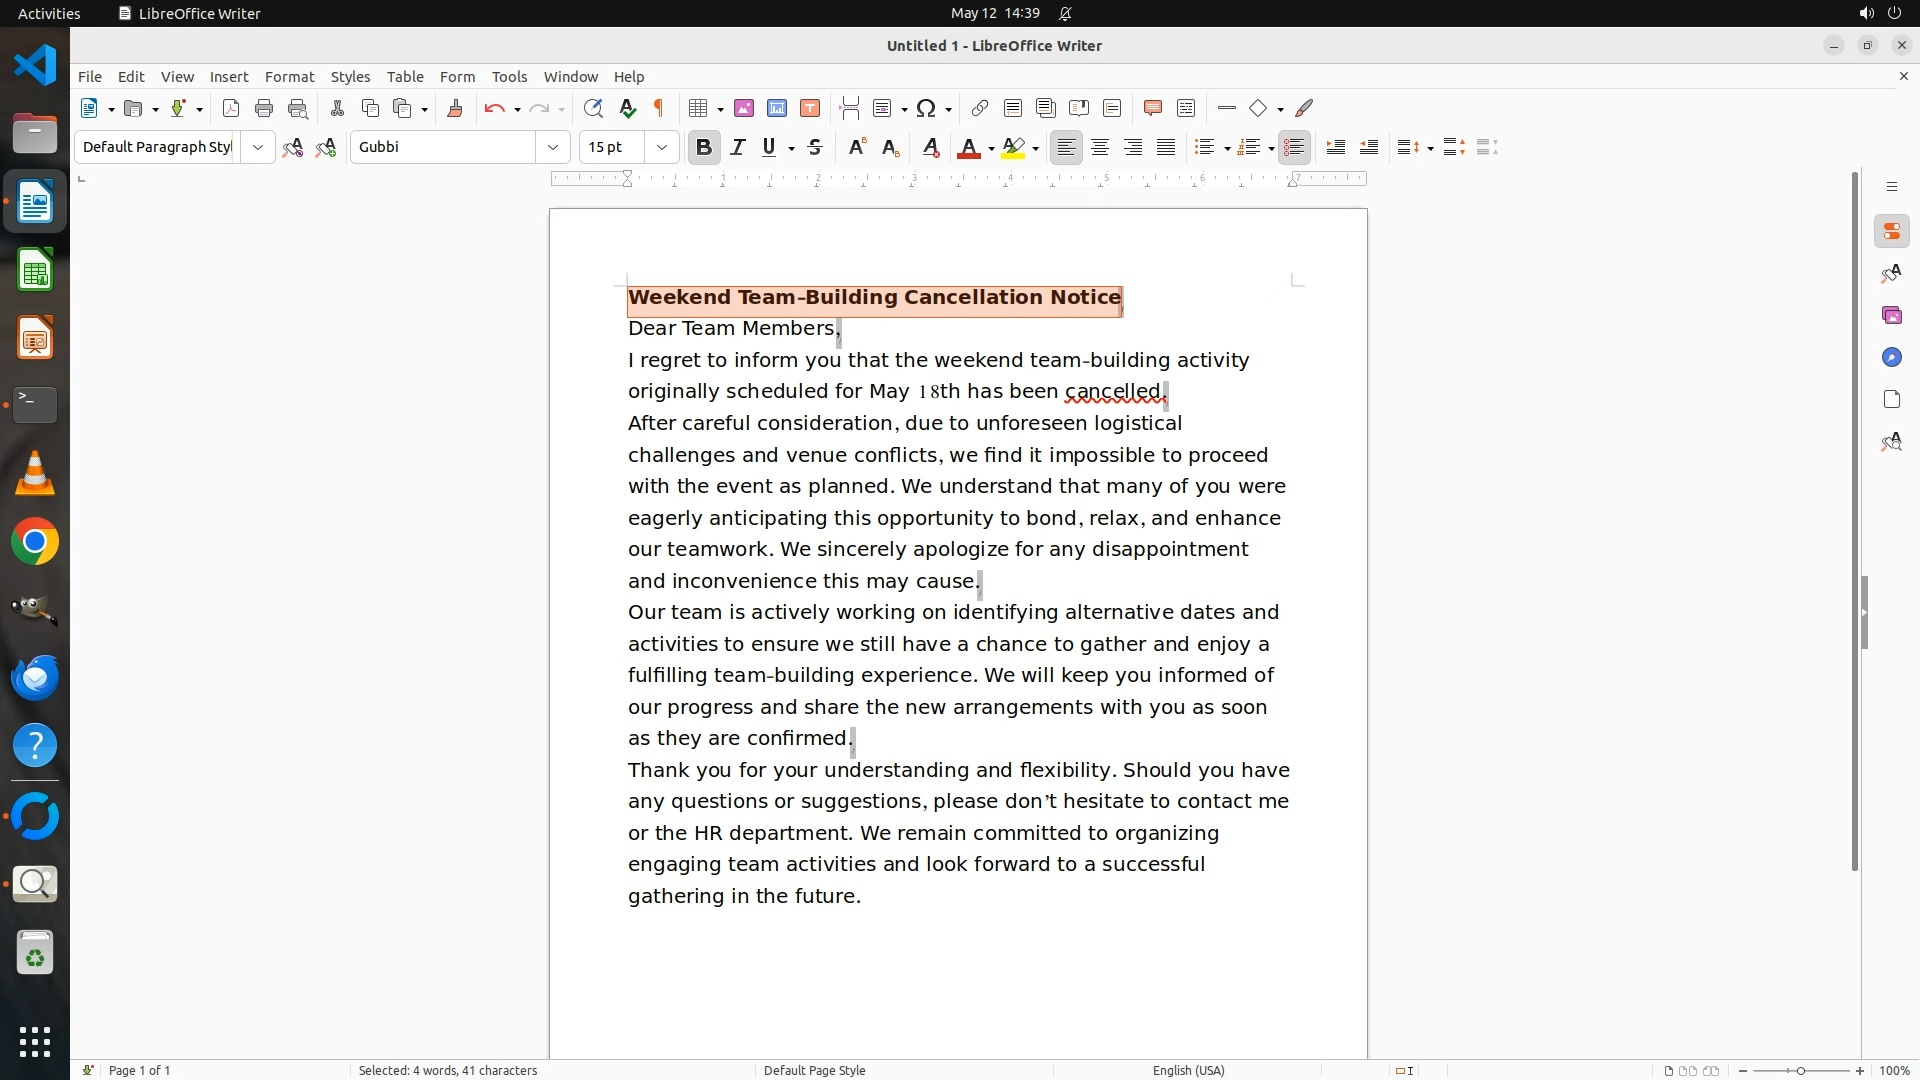Open the 15 pt font size dropdown
Viewport: 1920px width, 1080px height.
tap(661, 147)
